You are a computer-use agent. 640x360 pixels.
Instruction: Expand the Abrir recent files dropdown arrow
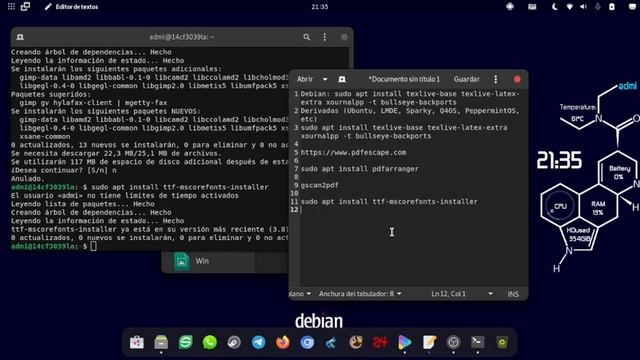[325, 79]
